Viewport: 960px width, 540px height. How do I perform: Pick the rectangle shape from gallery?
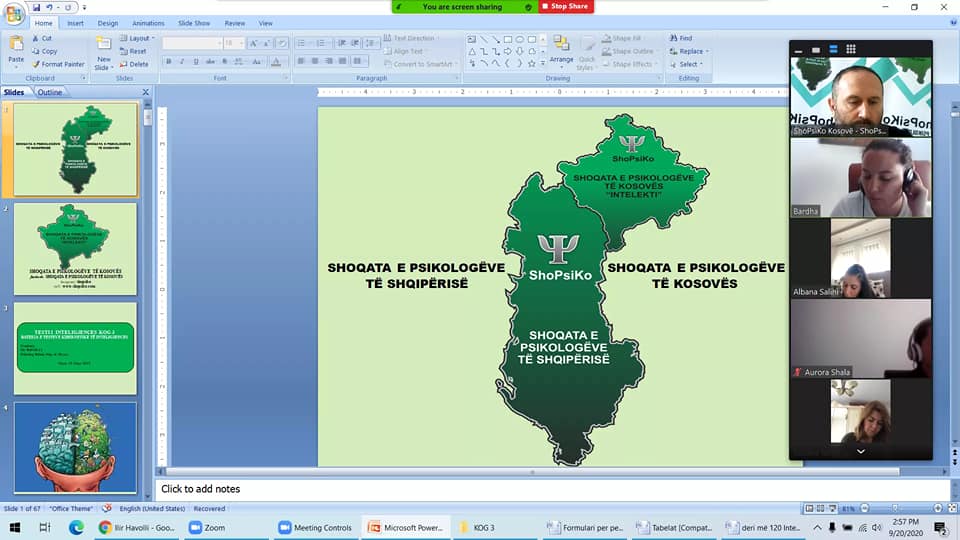(508, 39)
